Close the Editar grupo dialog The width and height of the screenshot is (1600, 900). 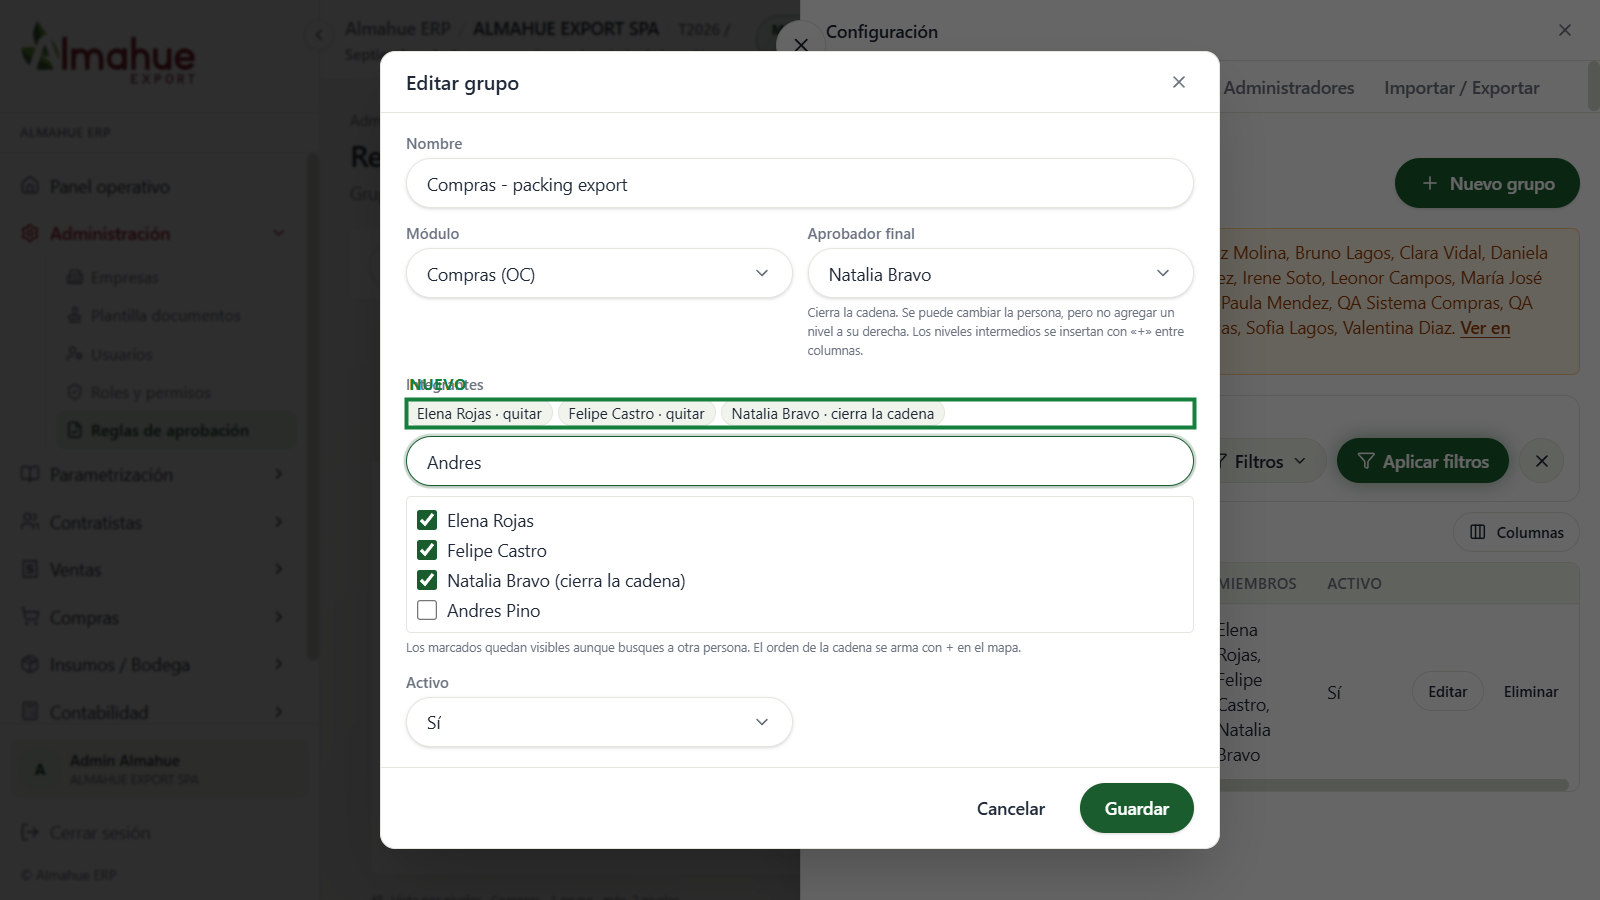click(1179, 82)
